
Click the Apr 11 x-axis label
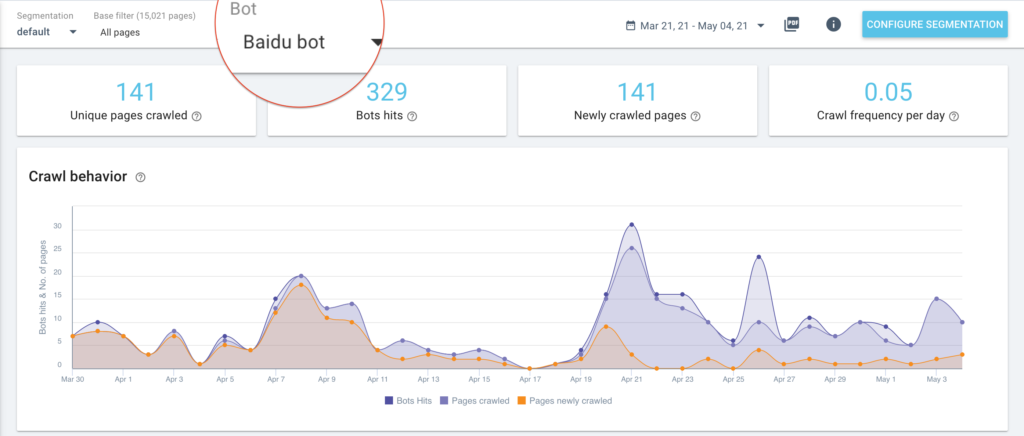coord(377,379)
